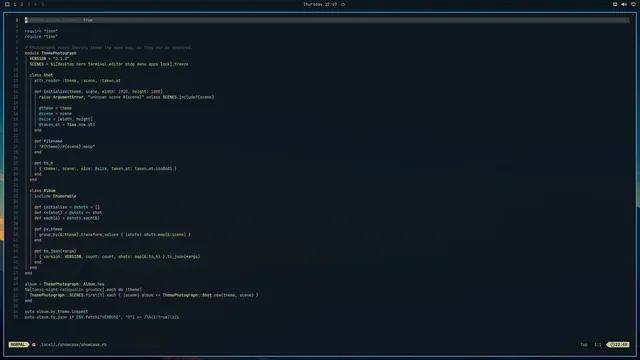640x360 pixels.
Task: Click the 'class Album' line
Action: click(x=42, y=191)
